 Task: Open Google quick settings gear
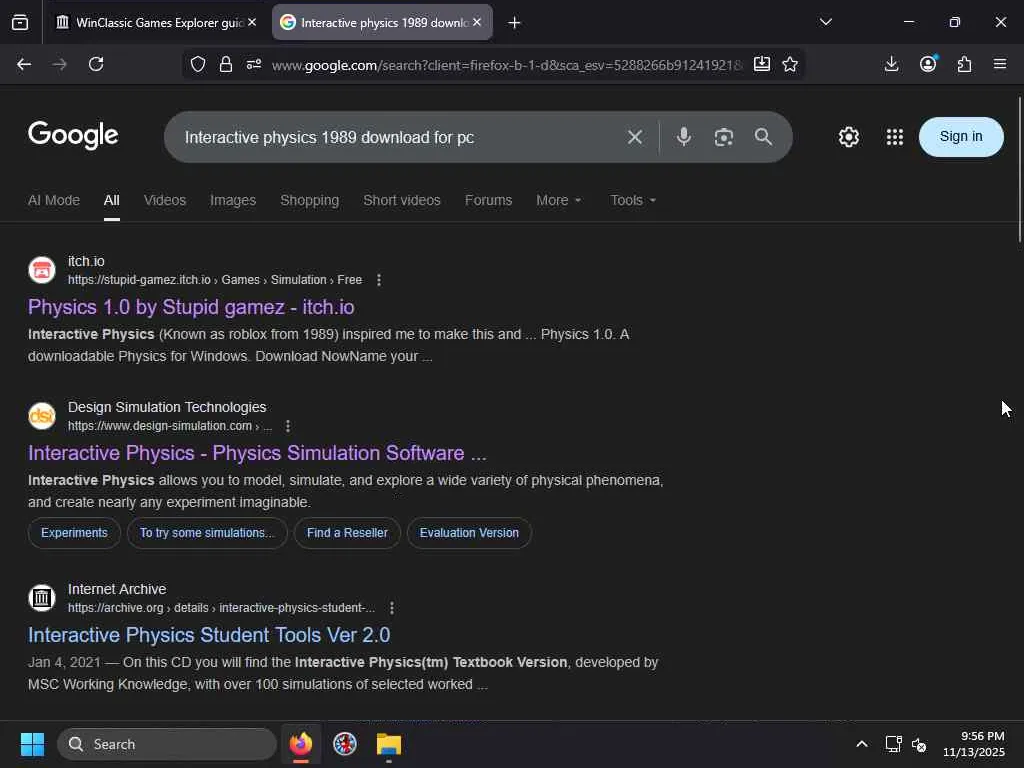(848, 137)
